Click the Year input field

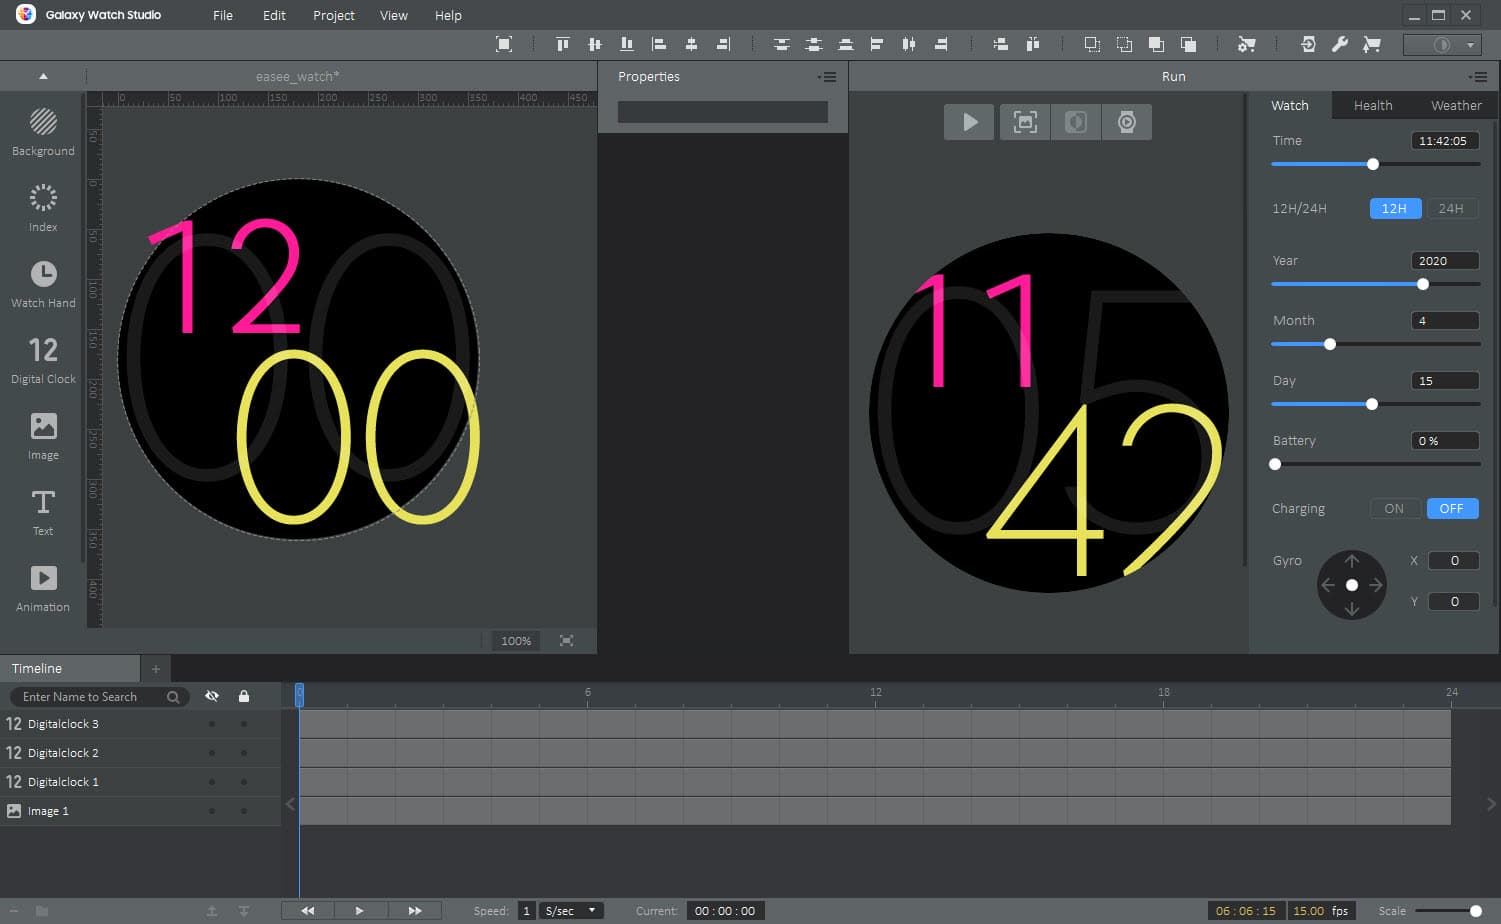1444,261
